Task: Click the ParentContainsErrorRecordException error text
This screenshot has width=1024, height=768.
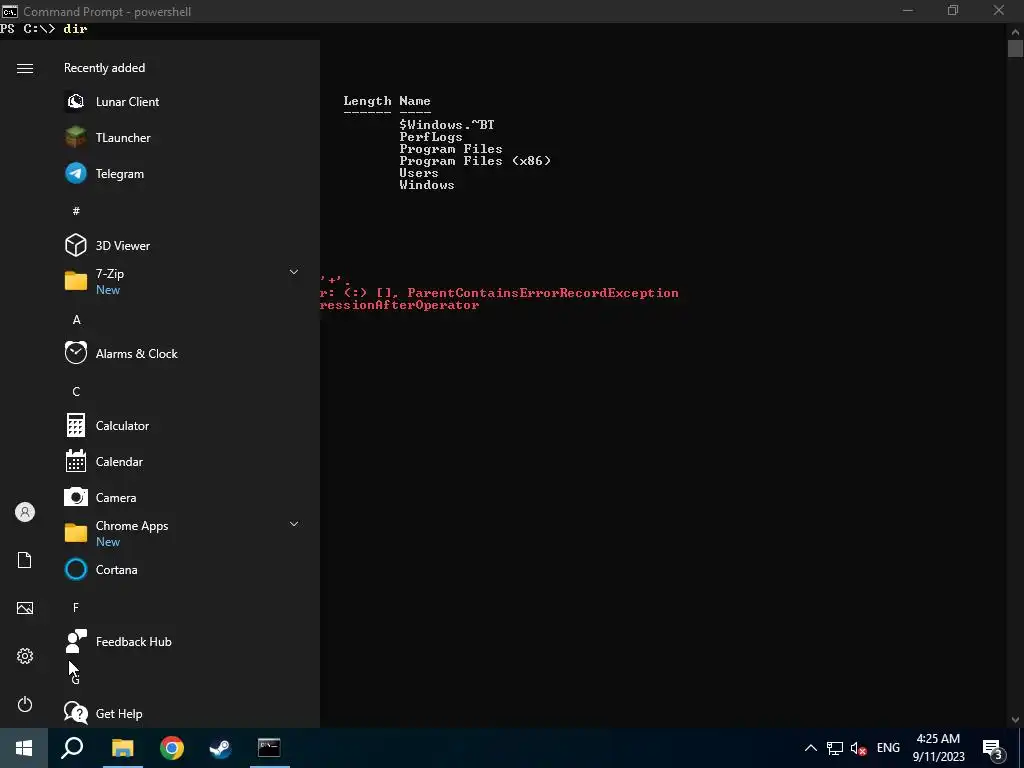Action: click(x=543, y=293)
